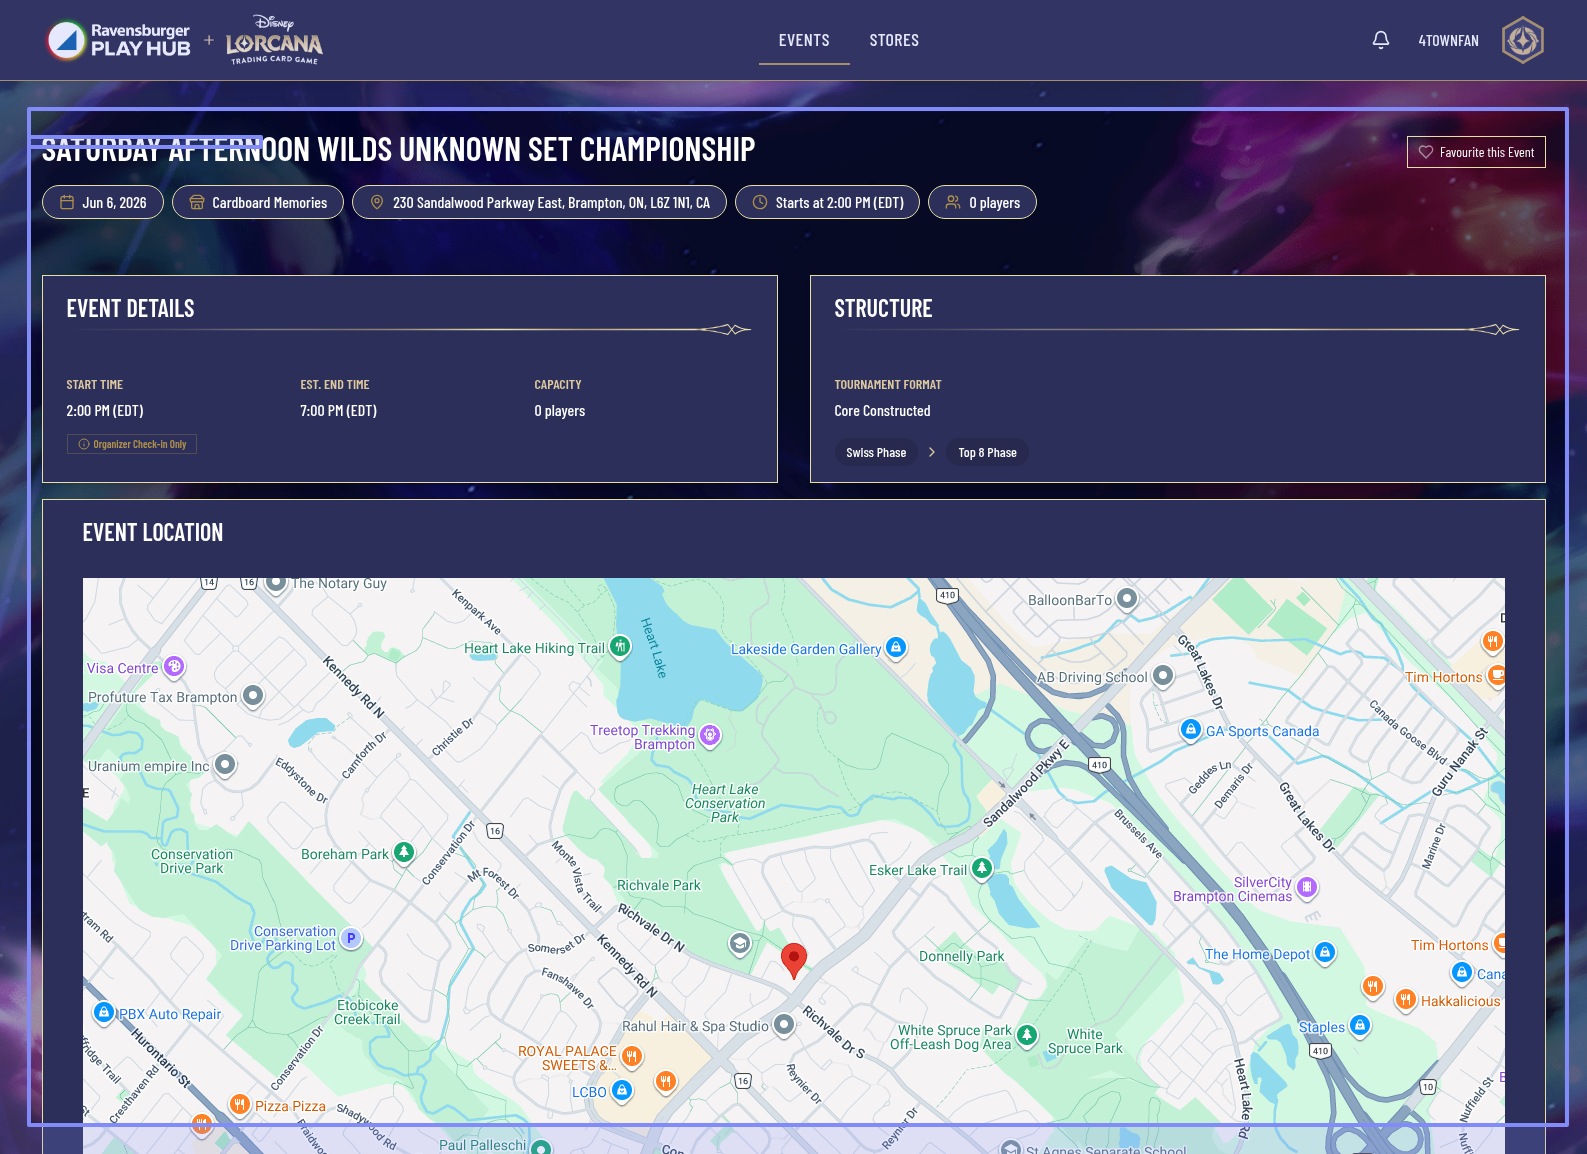Select the GA Sports Canada marker
The height and width of the screenshot is (1154, 1587).
pos(1191,730)
